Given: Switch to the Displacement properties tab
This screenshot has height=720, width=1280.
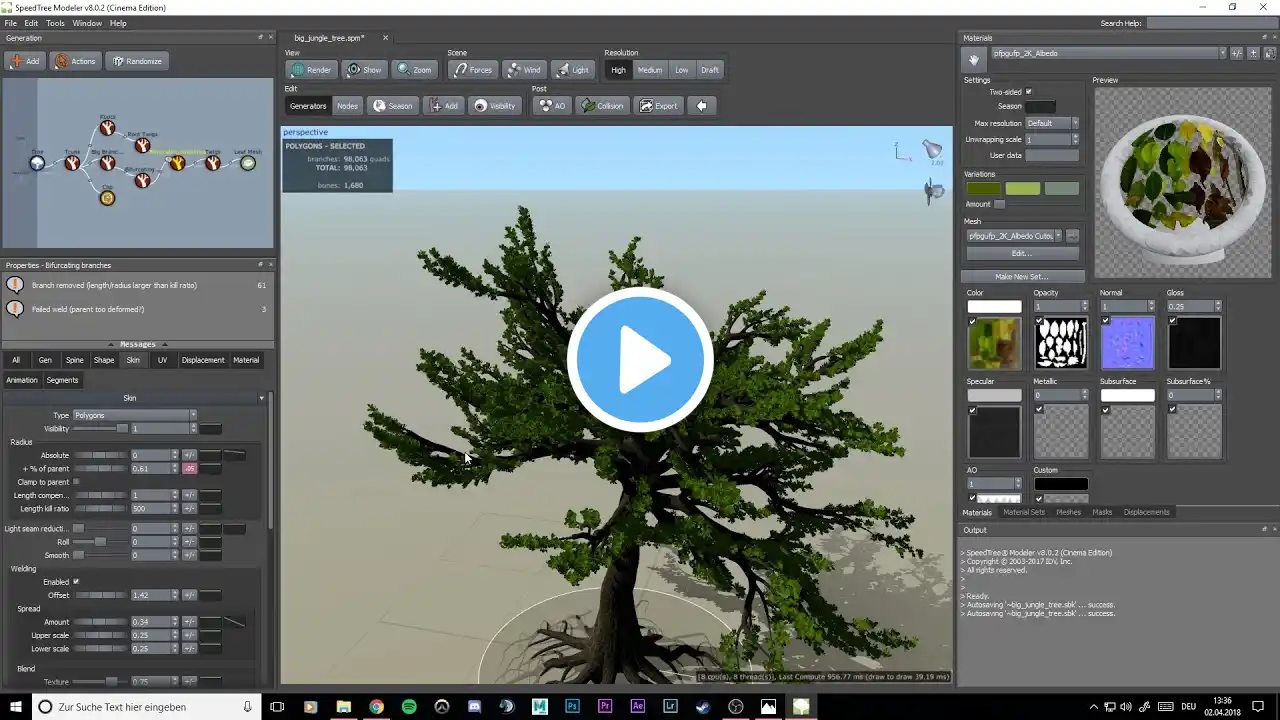Looking at the screenshot, I should click(203, 360).
